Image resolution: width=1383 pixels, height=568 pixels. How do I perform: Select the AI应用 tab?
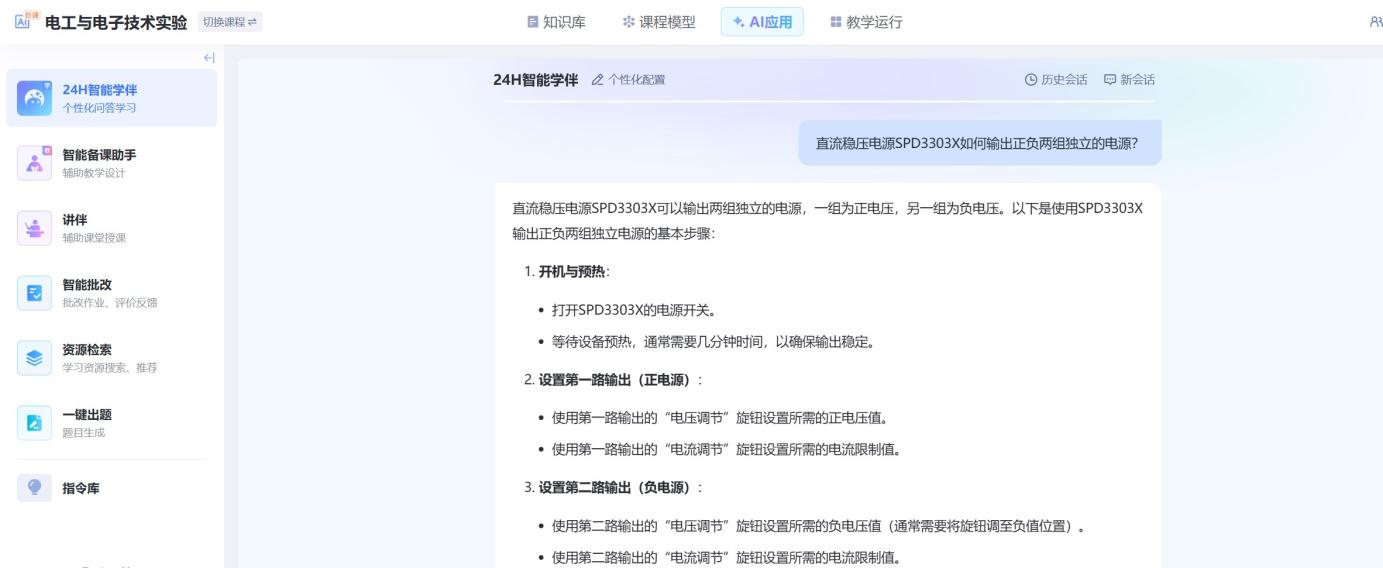(762, 22)
